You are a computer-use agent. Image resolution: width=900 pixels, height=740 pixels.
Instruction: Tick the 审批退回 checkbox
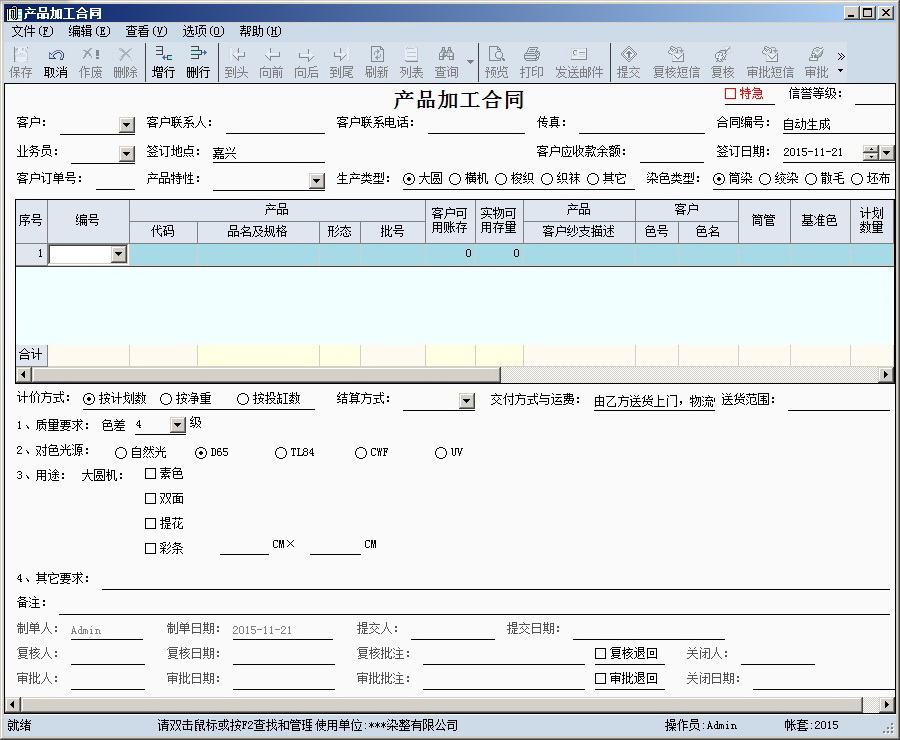coord(600,679)
